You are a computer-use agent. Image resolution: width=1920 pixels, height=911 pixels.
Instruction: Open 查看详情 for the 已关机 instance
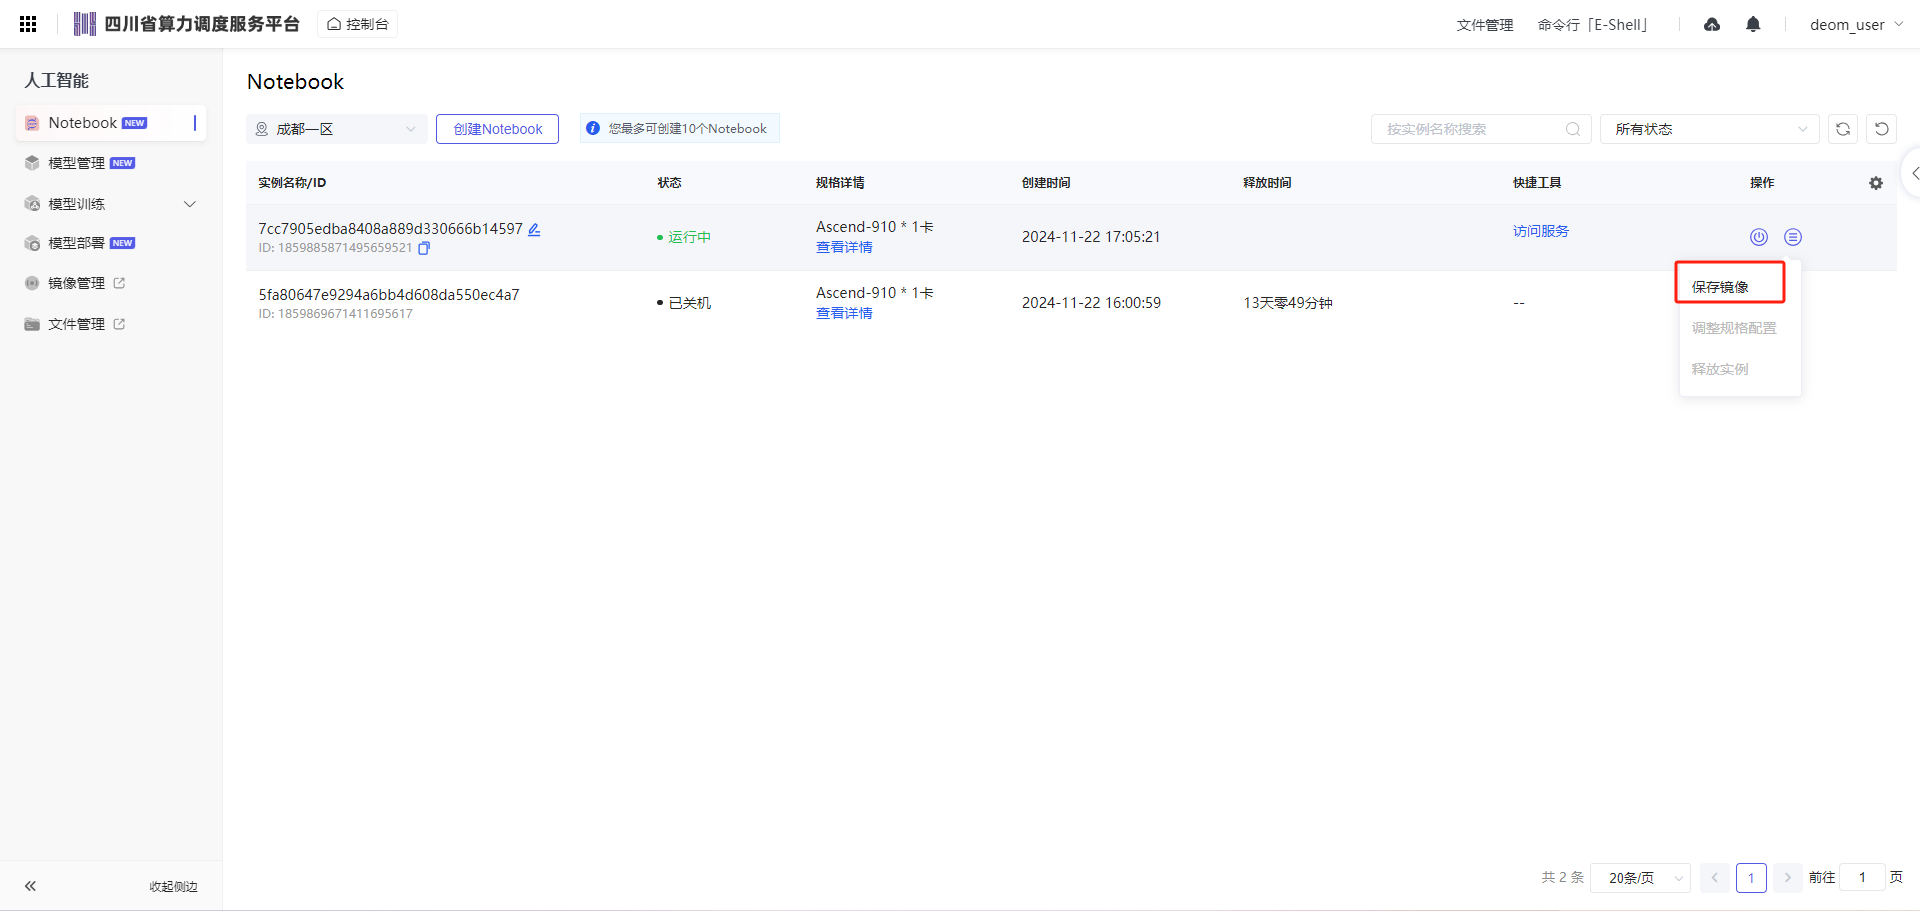(844, 313)
